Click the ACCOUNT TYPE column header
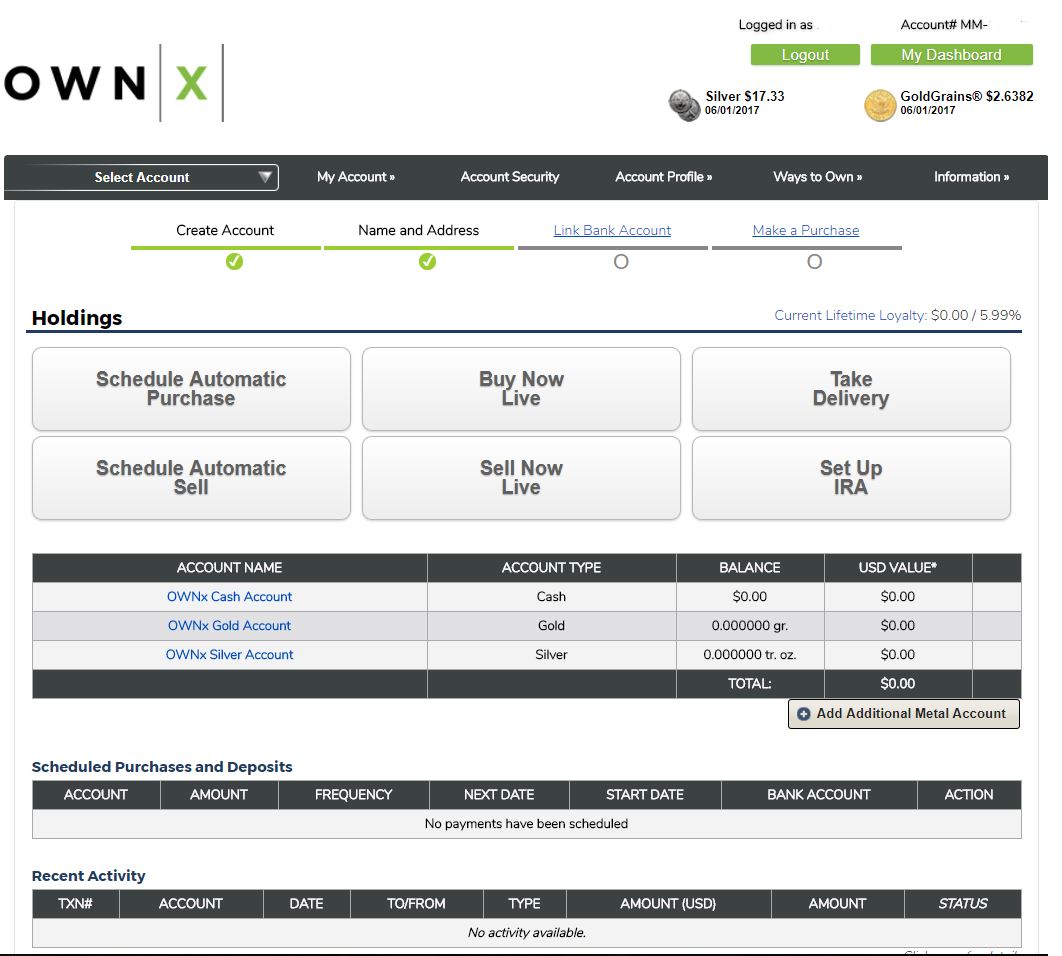1062x956 pixels. tap(551, 568)
